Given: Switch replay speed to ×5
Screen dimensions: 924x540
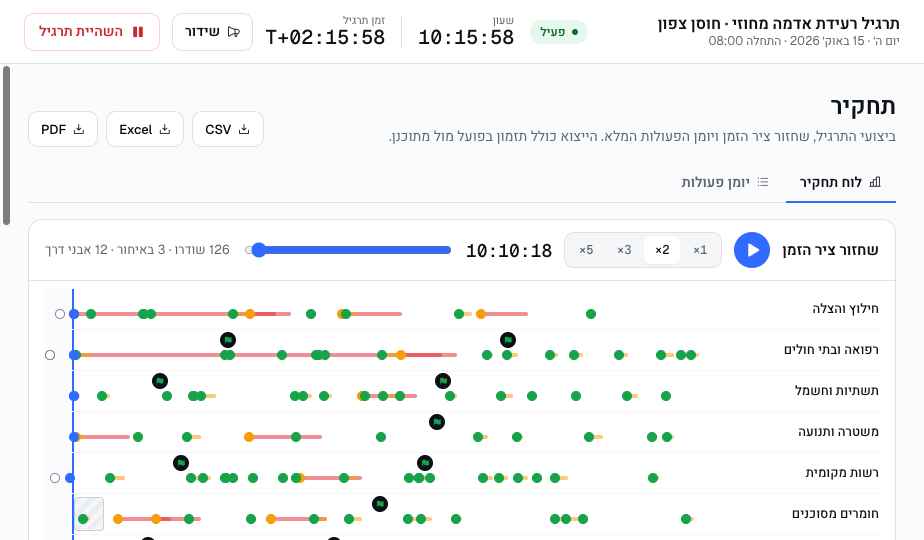Looking at the screenshot, I should click(x=586, y=250).
